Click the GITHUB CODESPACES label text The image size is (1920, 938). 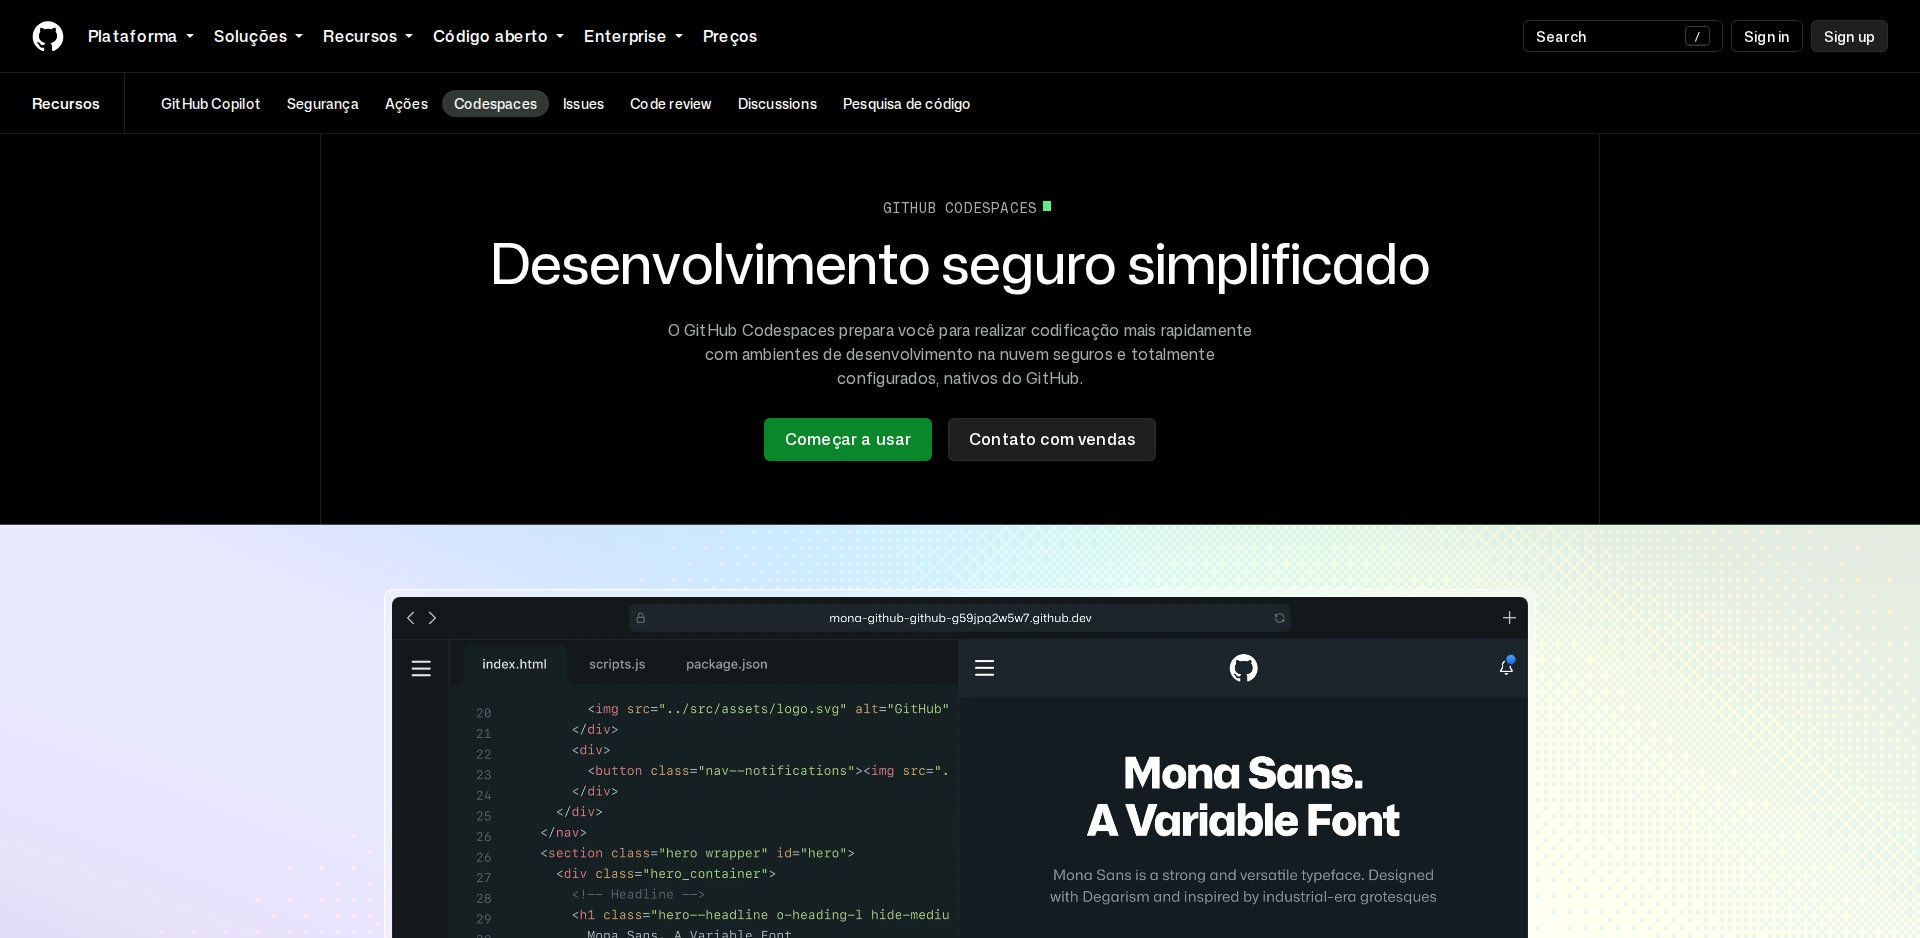pos(960,208)
